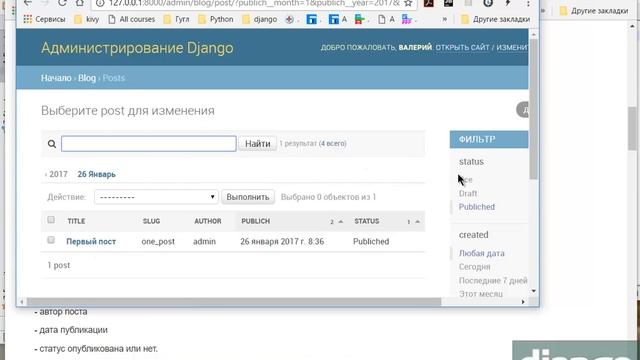Open the Первый пост entry
This screenshot has width=640, height=360.
[x=91, y=242]
